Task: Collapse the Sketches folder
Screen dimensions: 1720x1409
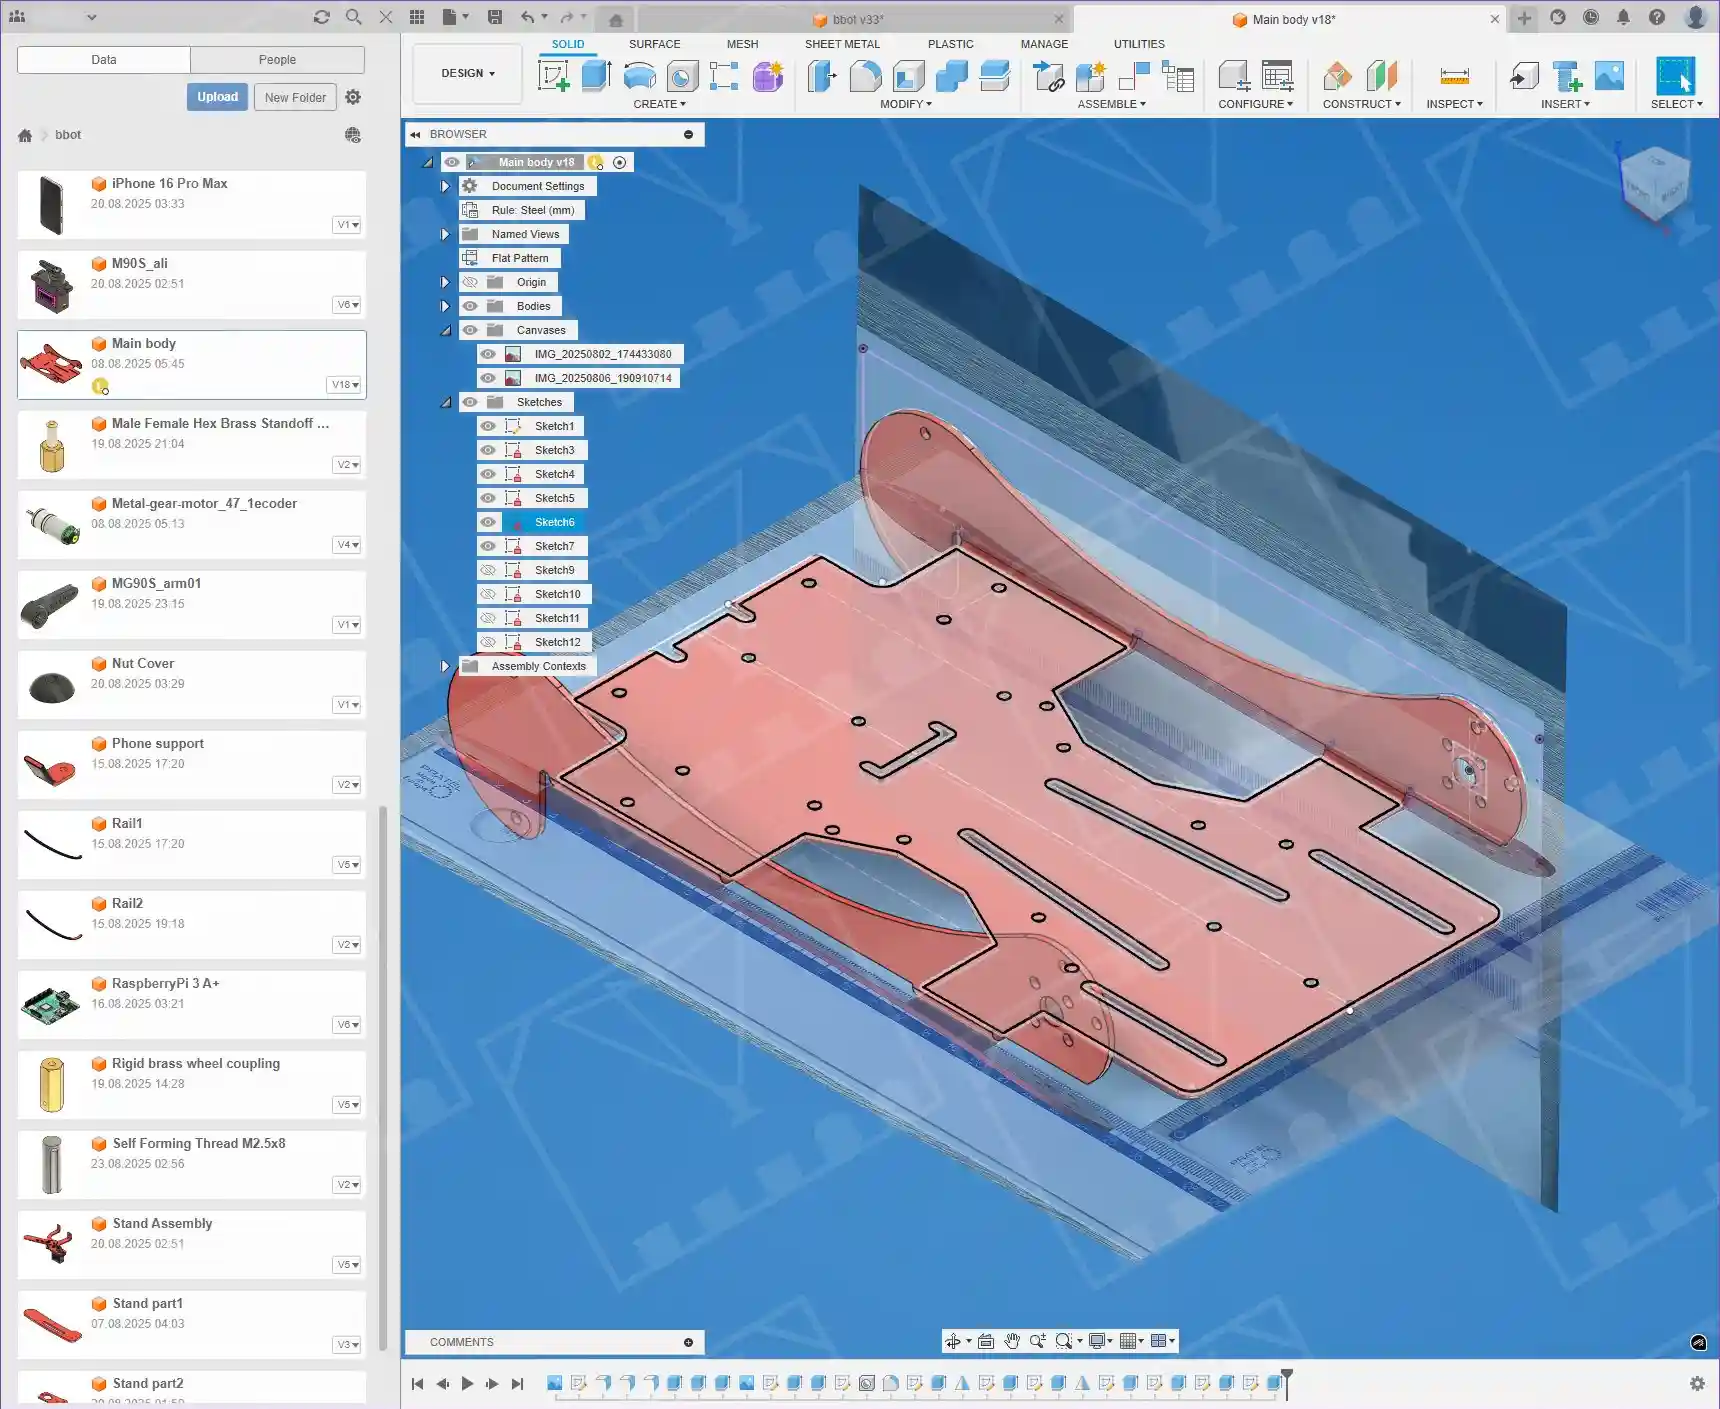Action: (446, 402)
